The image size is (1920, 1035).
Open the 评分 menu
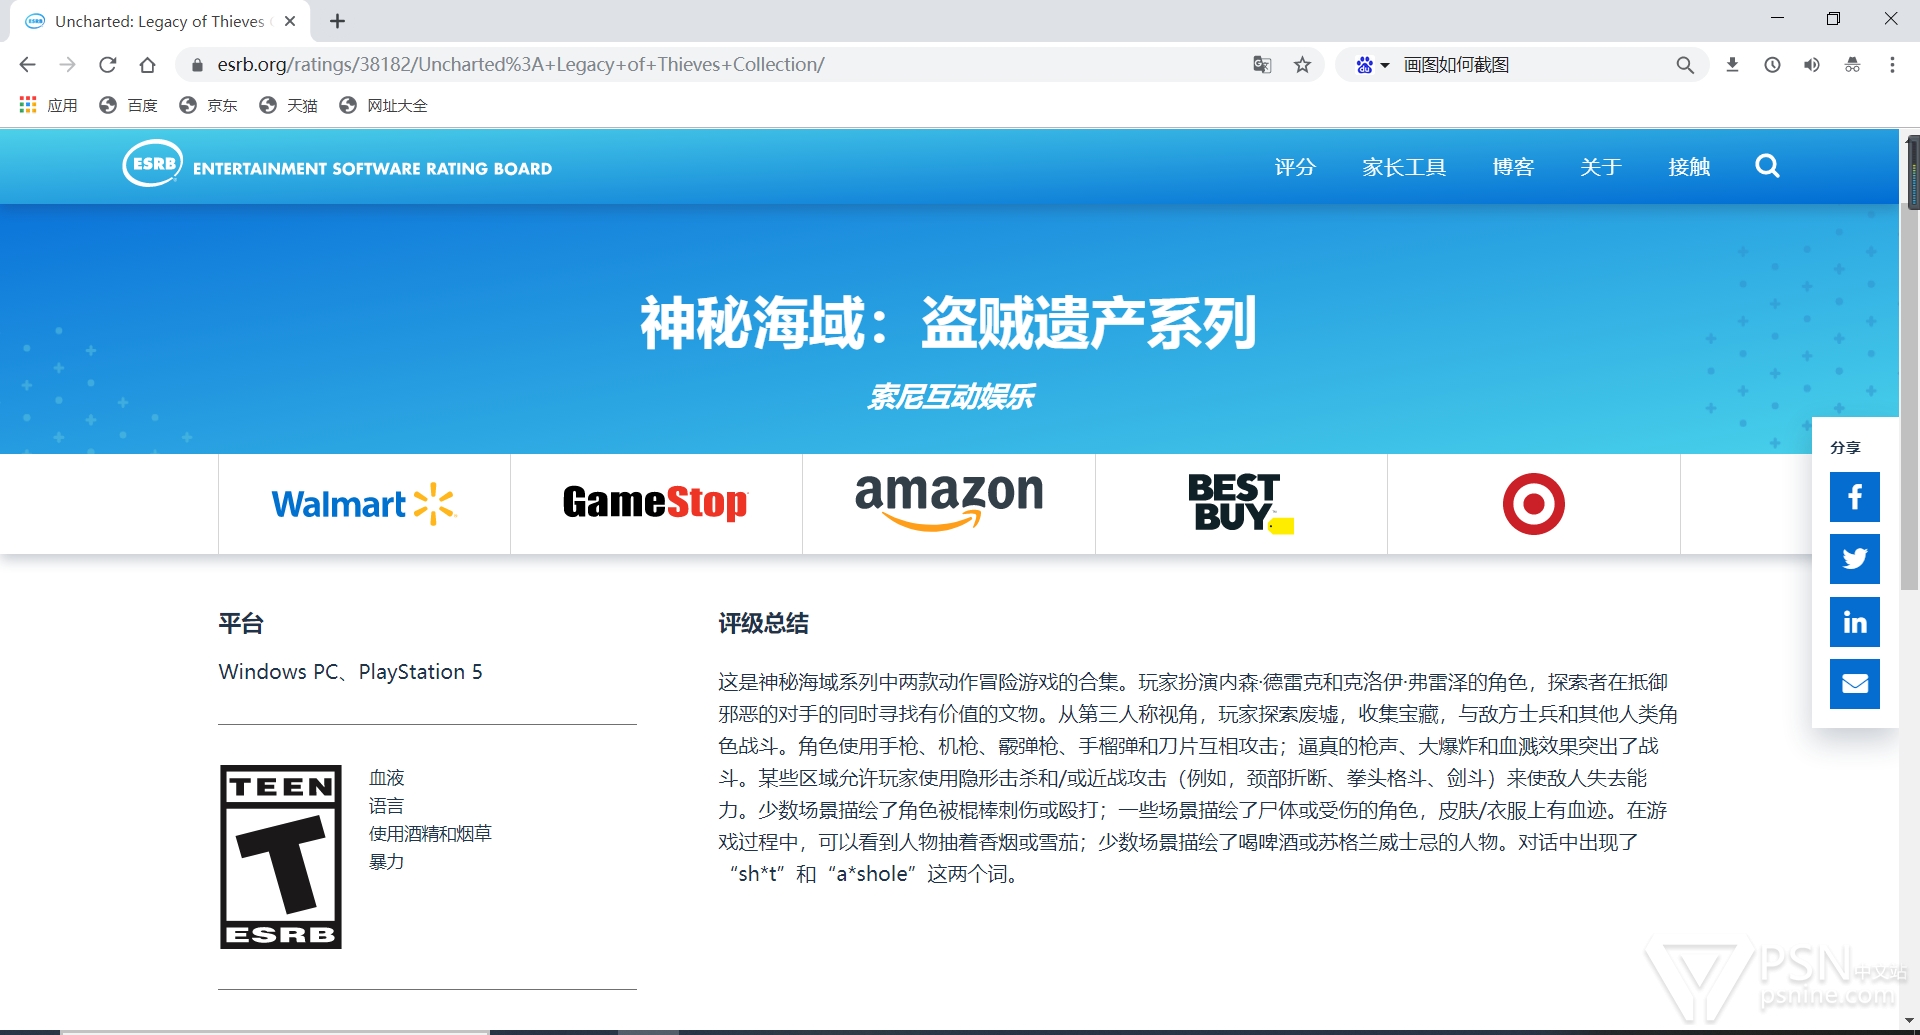pyautogui.click(x=1295, y=167)
